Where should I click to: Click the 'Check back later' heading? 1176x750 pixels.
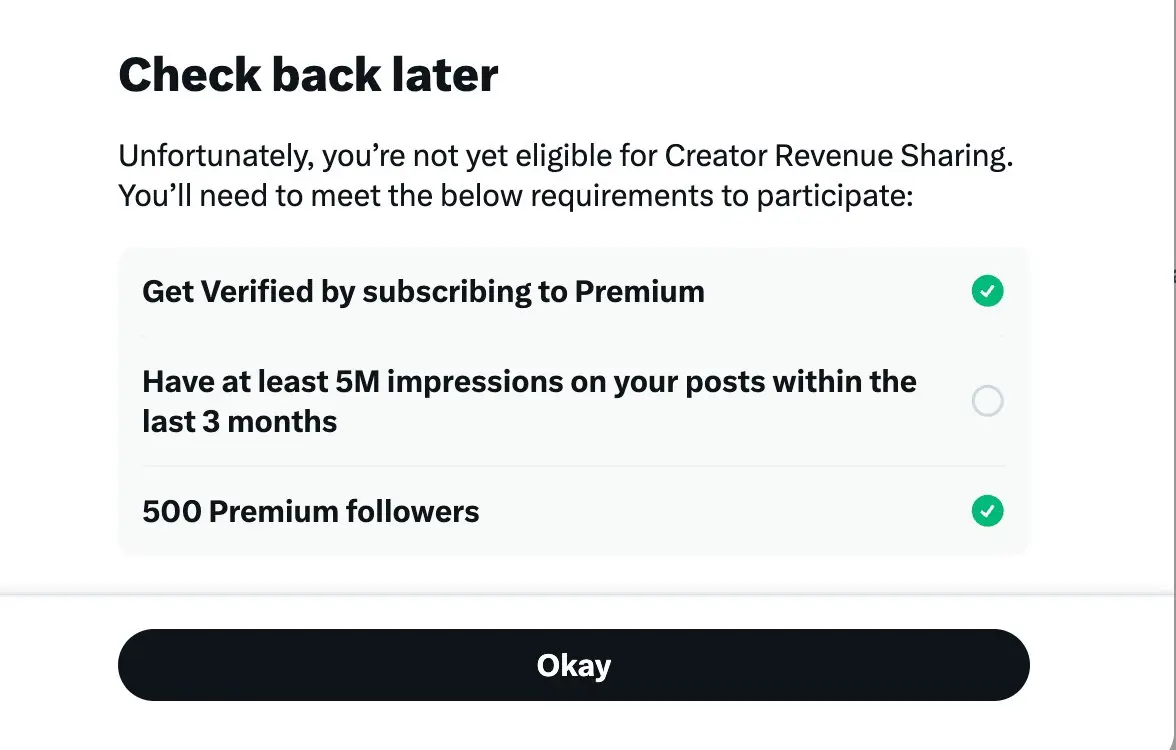308,75
